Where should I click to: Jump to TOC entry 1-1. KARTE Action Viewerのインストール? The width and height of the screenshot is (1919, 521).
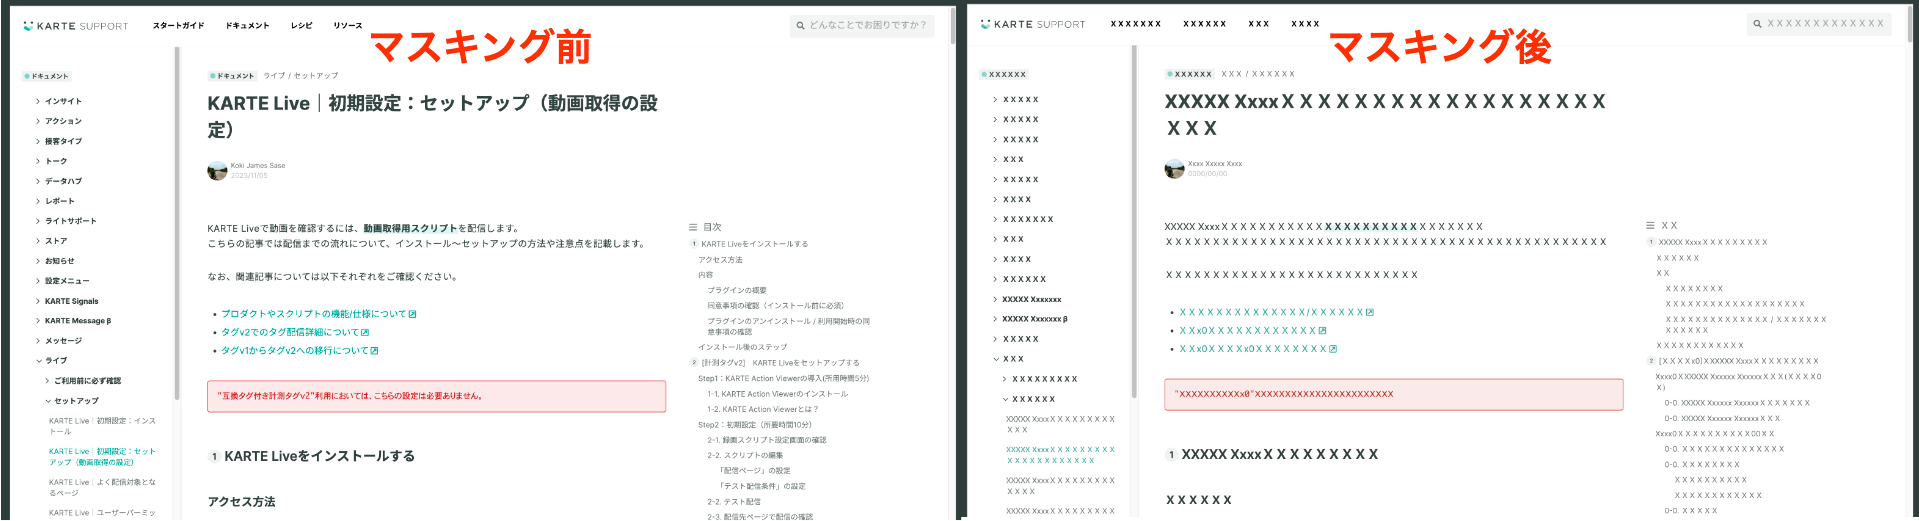click(777, 394)
